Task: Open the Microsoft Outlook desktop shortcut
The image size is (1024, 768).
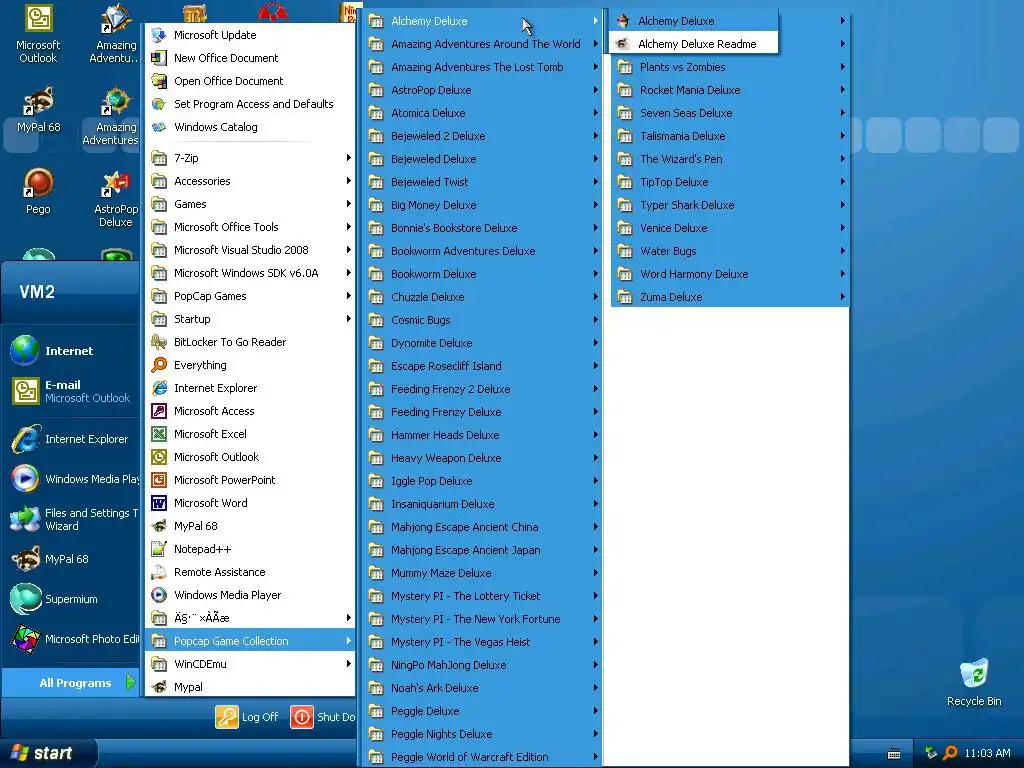Action: pos(38,34)
